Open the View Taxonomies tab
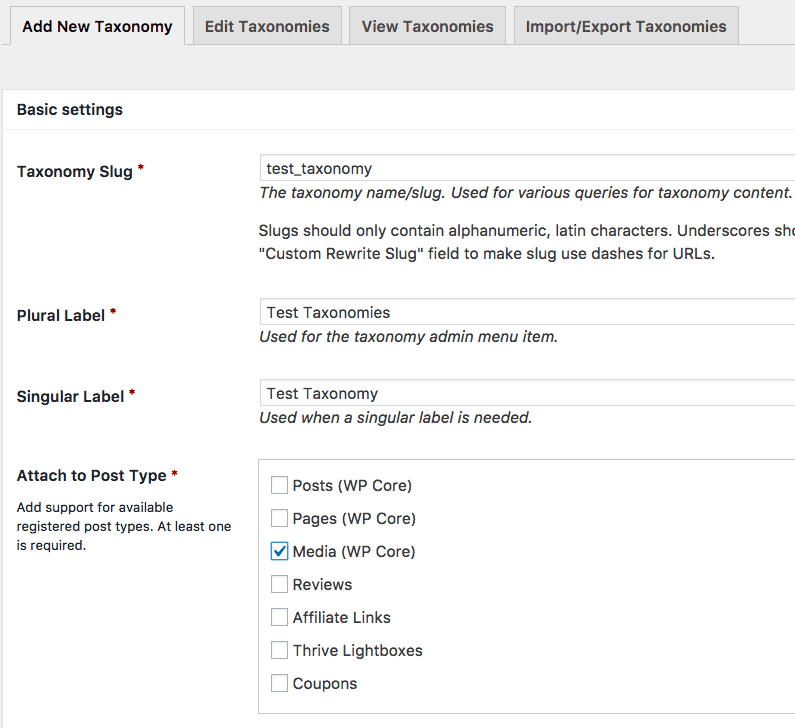 click(x=427, y=26)
